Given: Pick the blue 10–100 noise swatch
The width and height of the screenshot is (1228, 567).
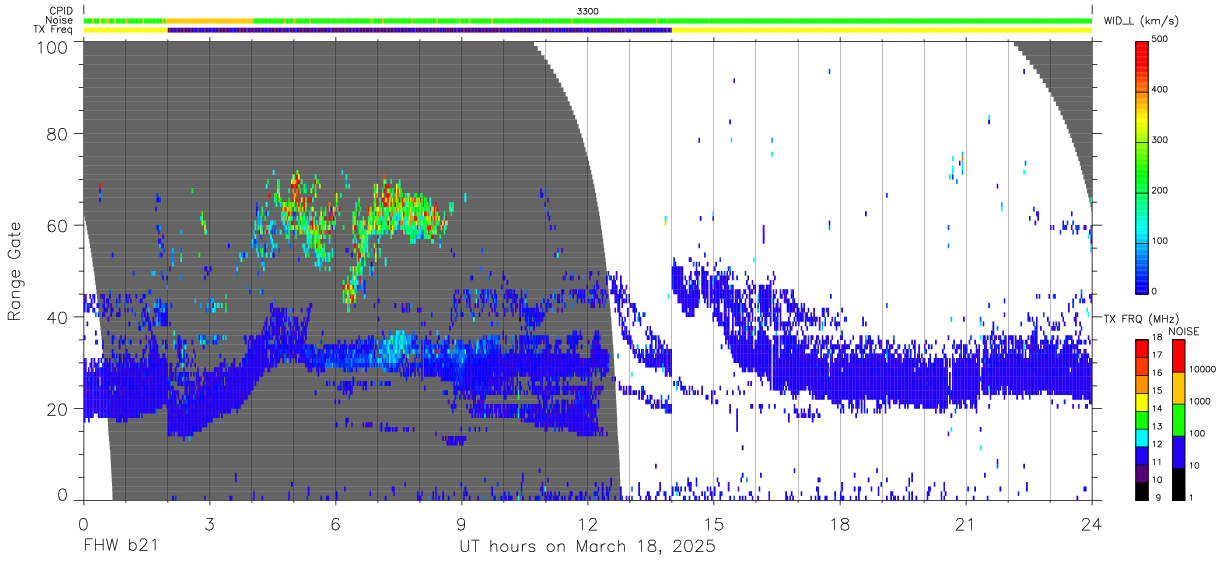Looking at the screenshot, I should (1178, 451).
